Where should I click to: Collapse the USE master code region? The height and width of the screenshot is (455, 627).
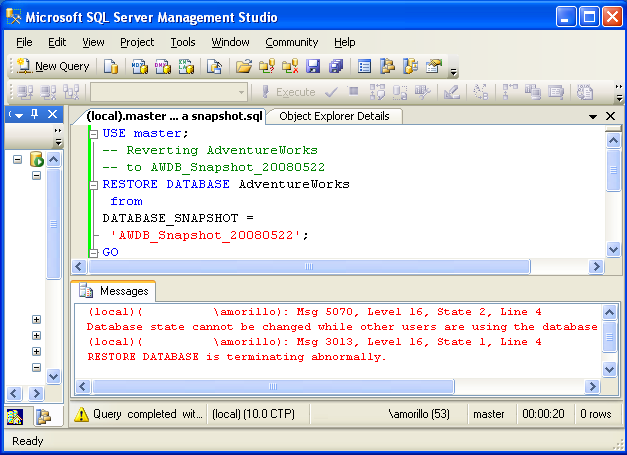[x=94, y=134]
